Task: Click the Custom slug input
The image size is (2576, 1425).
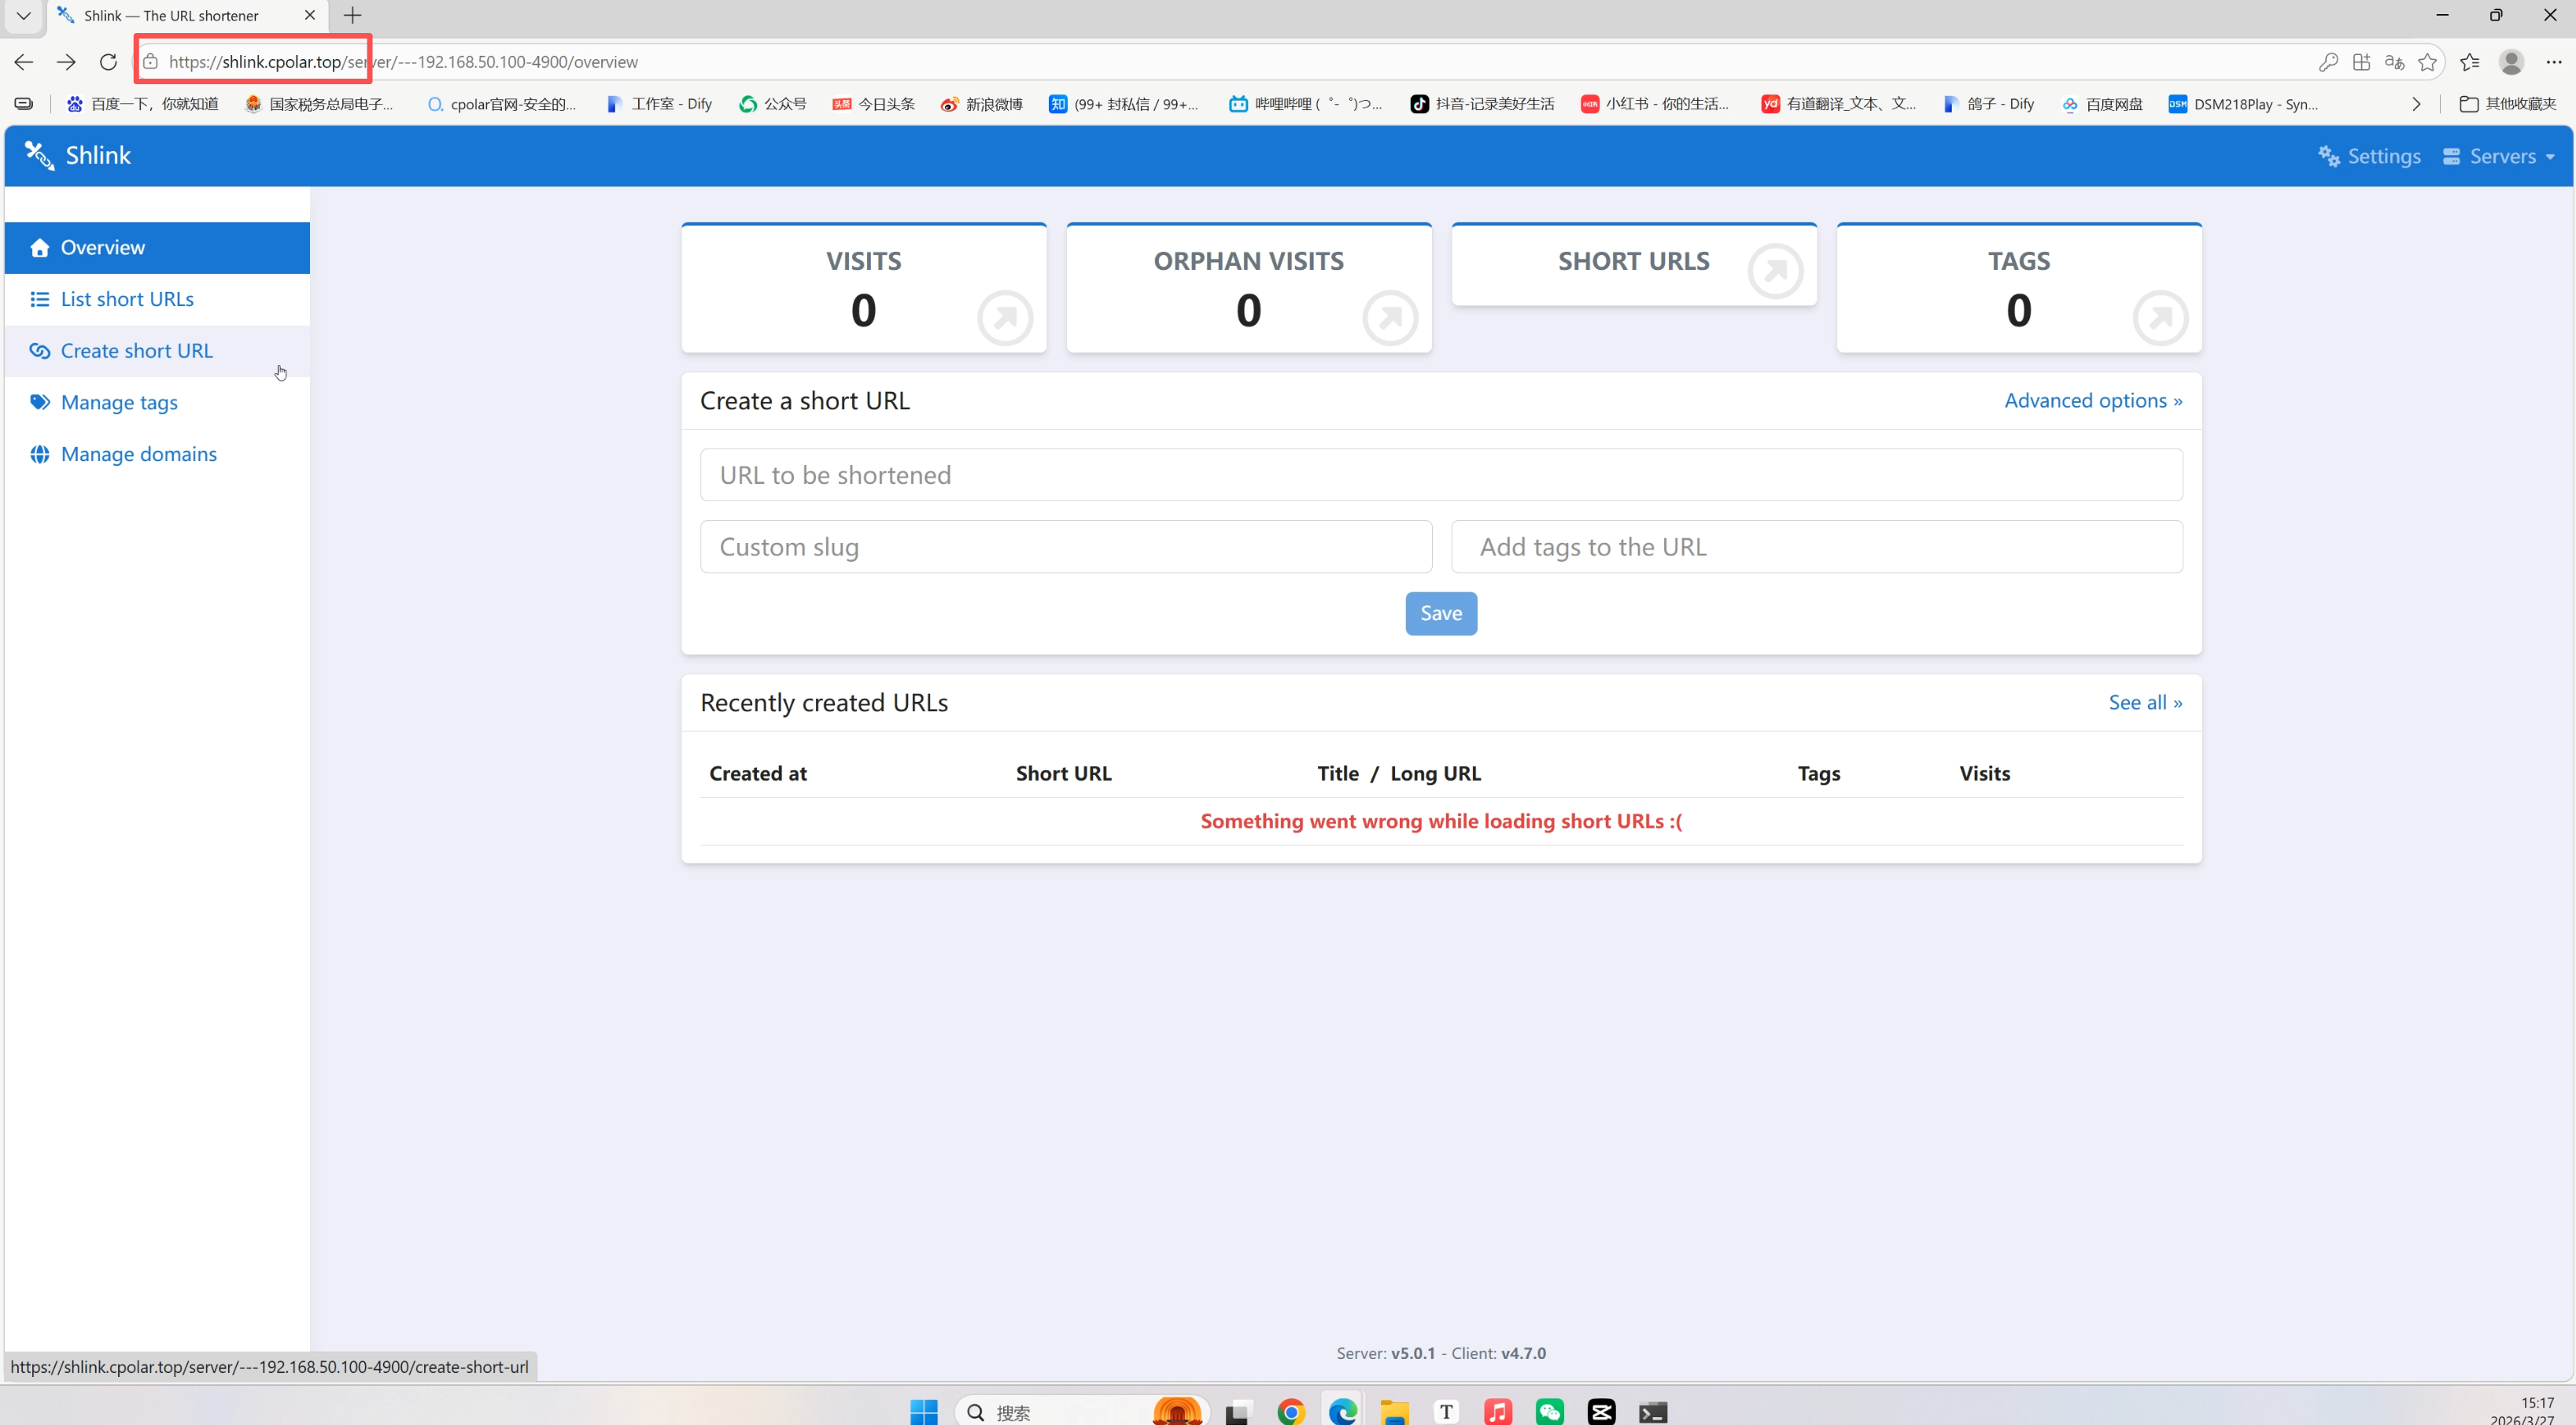Action: pyautogui.click(x=1065, y=547)
